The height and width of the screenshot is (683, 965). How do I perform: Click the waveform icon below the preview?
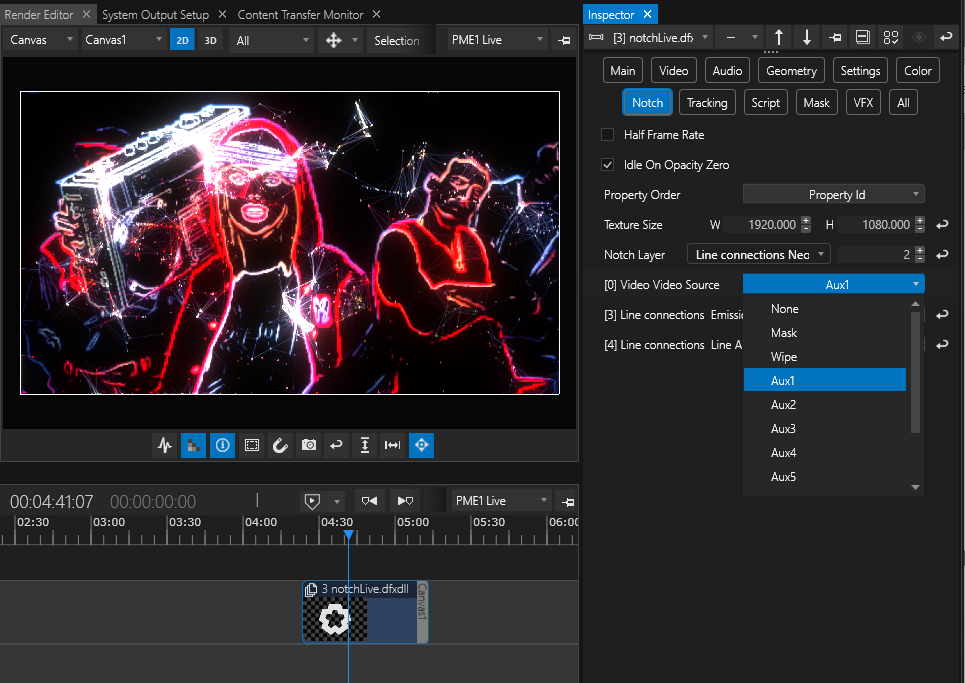165,445
